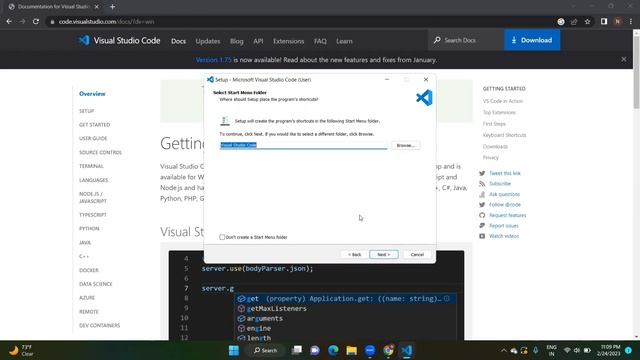Bookmark this page with the star icon
This screenshot has height=360, width=640.
coord(587,22)
